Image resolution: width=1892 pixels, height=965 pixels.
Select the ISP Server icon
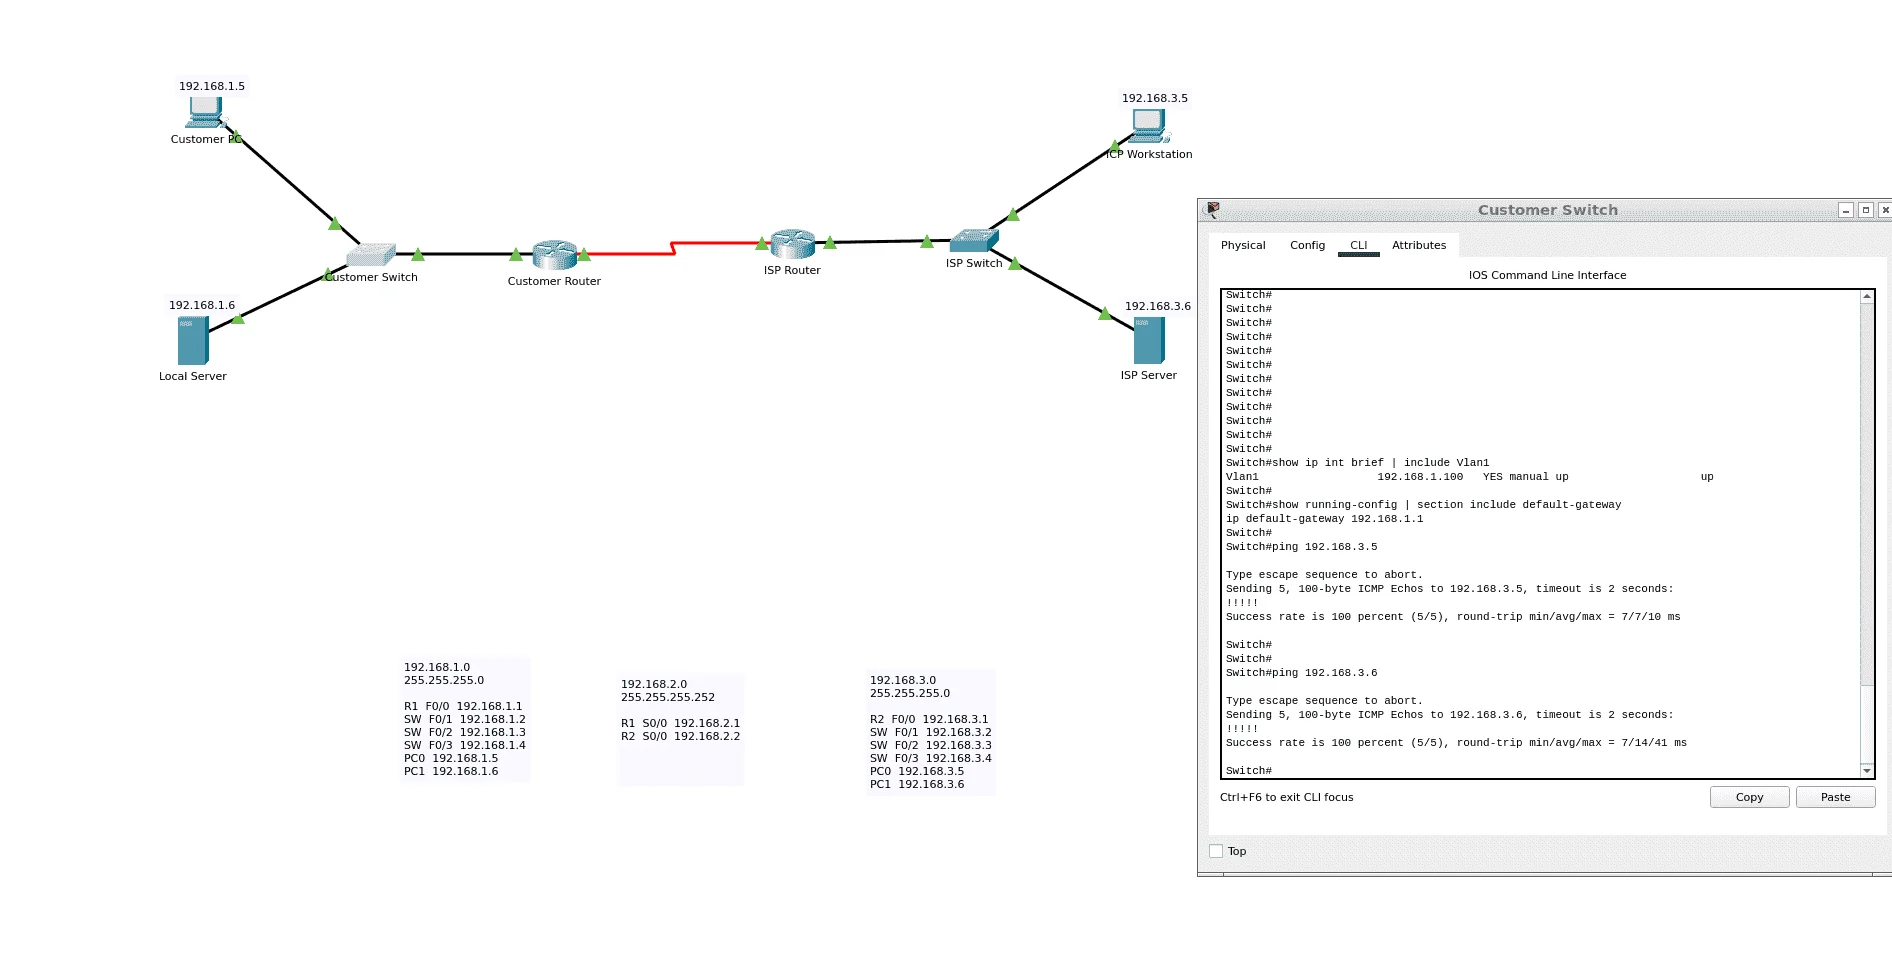pos(1149,341)
